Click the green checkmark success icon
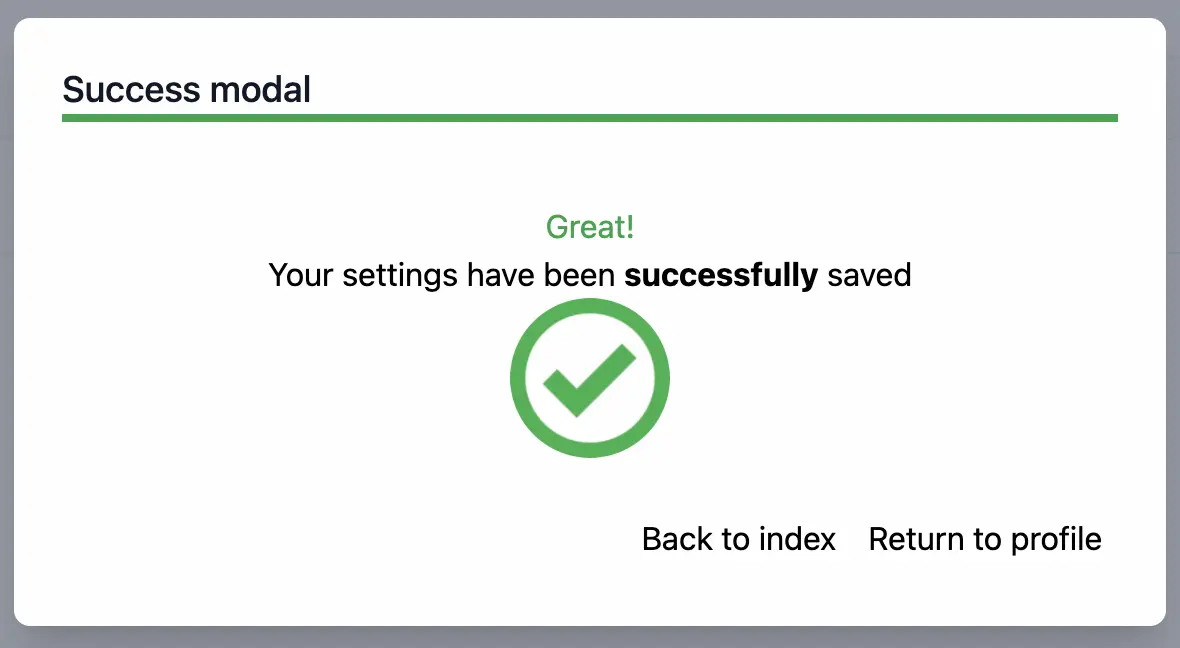 pos(588,381)
